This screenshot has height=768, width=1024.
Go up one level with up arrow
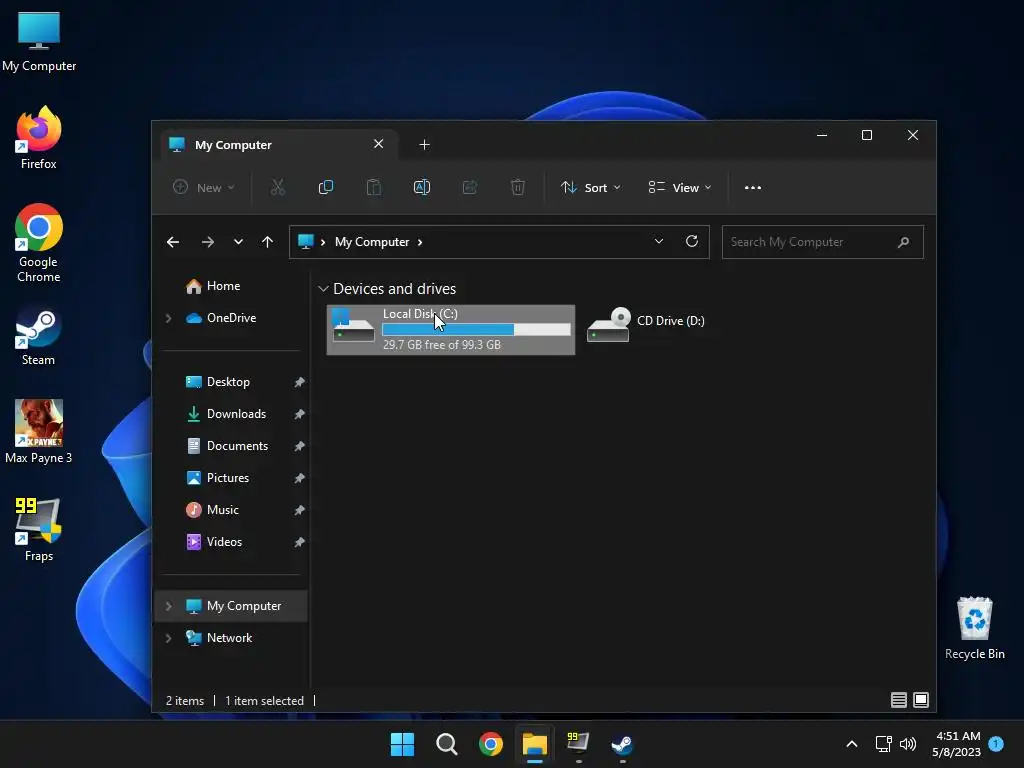tap(267, 242)
